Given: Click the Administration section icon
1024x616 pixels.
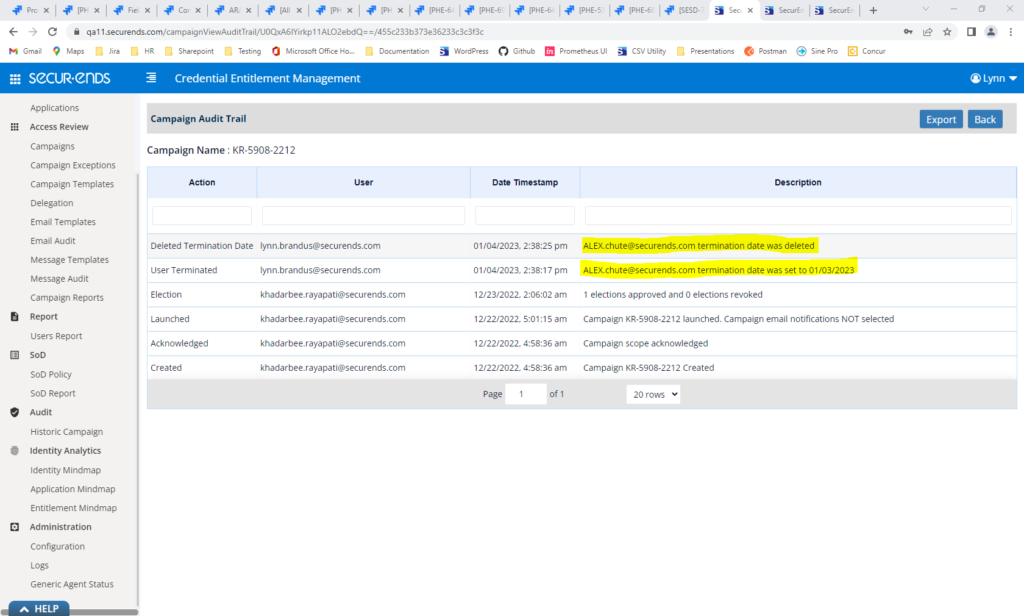Looking at the screenshot, I should click(14, 527).
